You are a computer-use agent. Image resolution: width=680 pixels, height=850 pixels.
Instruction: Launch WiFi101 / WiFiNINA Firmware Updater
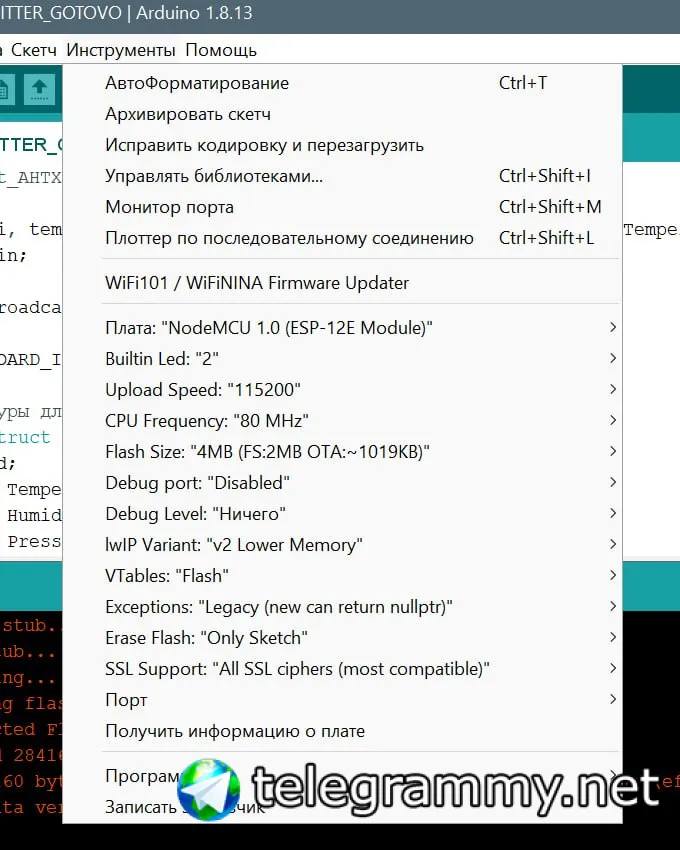pos(343,282)
